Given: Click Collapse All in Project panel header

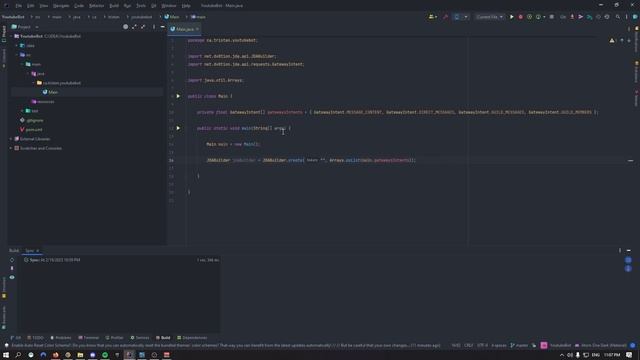Looking at the screenshot, I should click(x=143, y=27).
